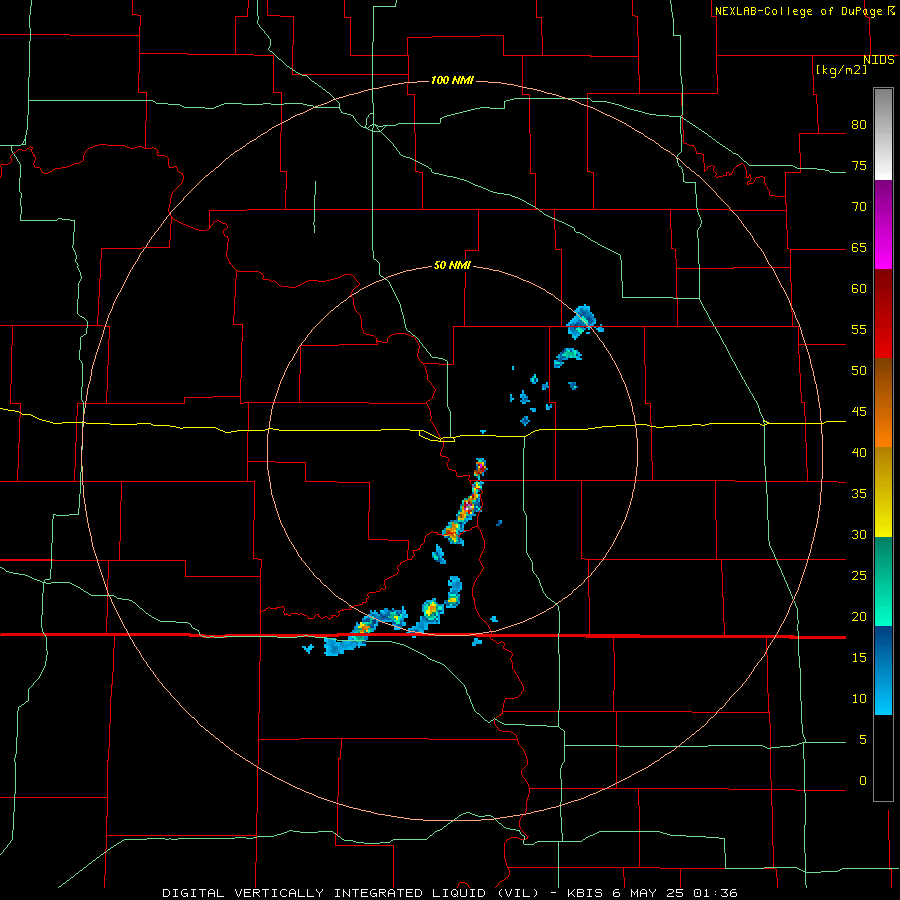The height and width of the screenshot is (900, 900).
Task: Click the blue segment of the color bar
Action: click(883, 670)
